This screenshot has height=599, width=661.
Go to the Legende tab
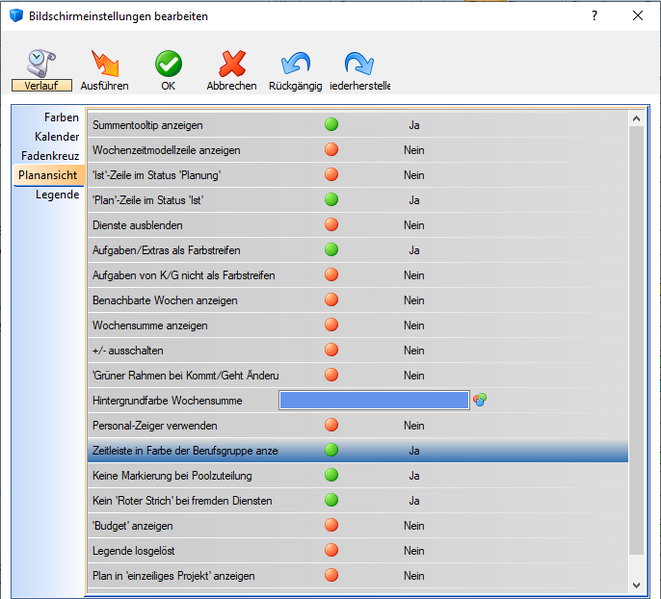click(57, 194)
